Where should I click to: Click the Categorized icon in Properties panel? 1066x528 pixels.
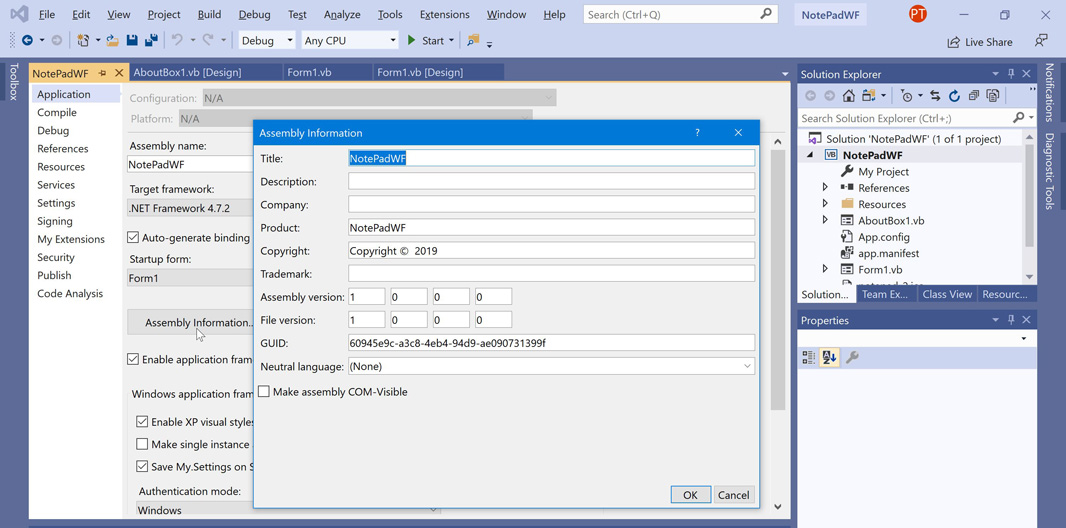click(809, 357)
